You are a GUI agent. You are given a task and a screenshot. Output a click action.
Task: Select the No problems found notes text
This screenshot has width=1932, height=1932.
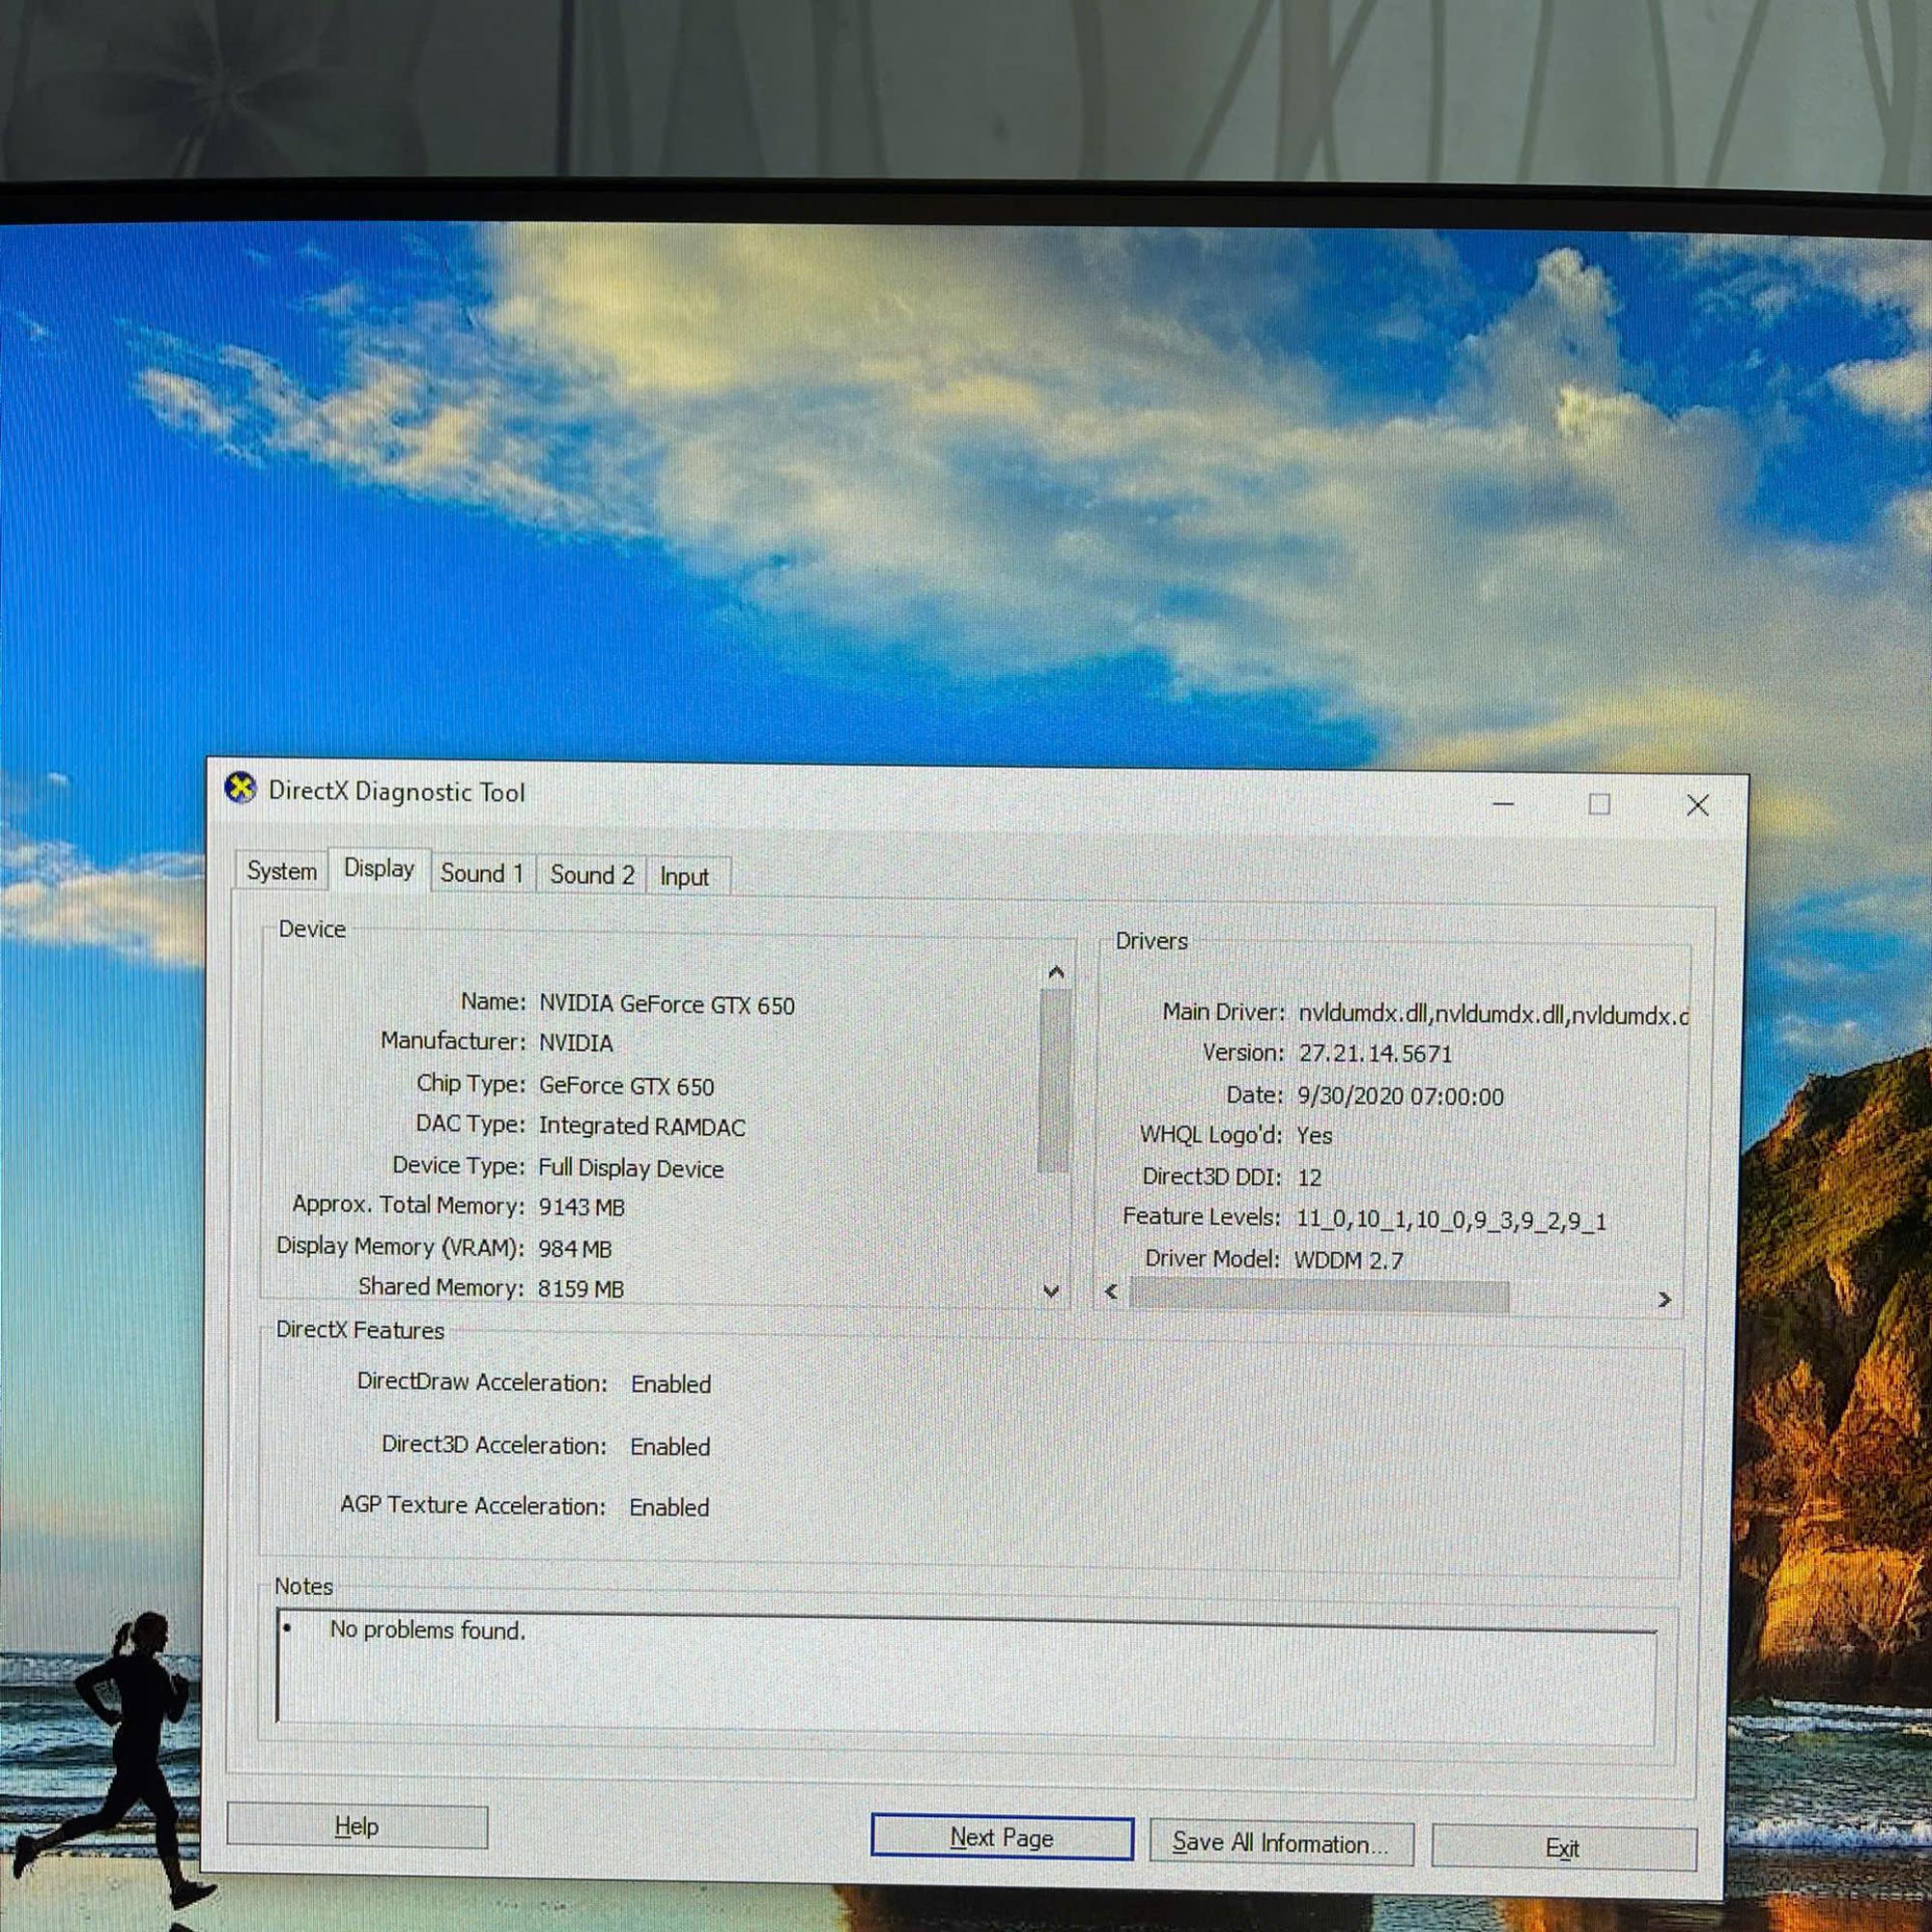(428, 1630)
